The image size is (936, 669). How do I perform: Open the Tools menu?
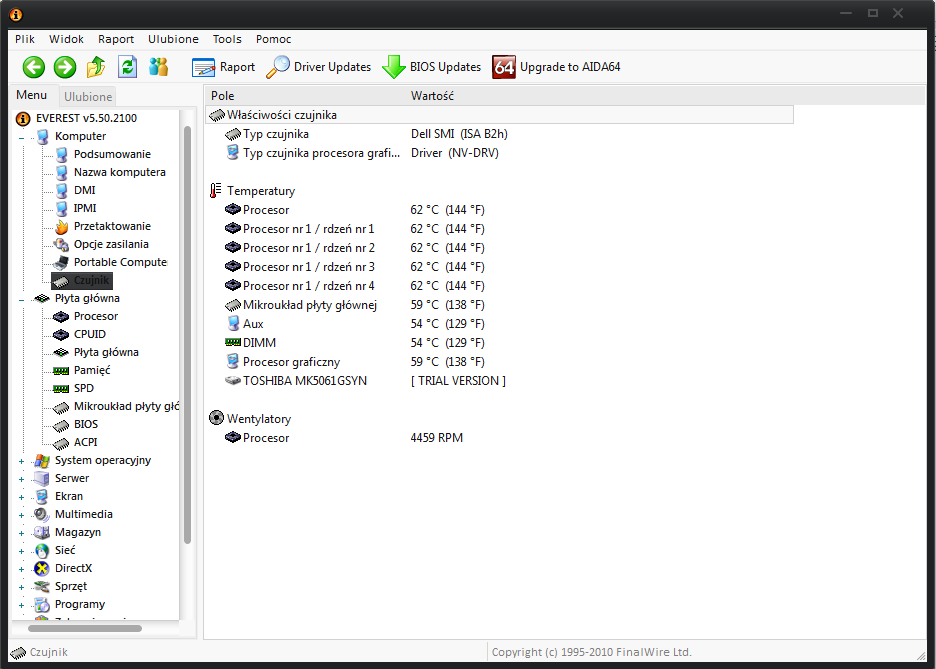(x=227, y=39)
